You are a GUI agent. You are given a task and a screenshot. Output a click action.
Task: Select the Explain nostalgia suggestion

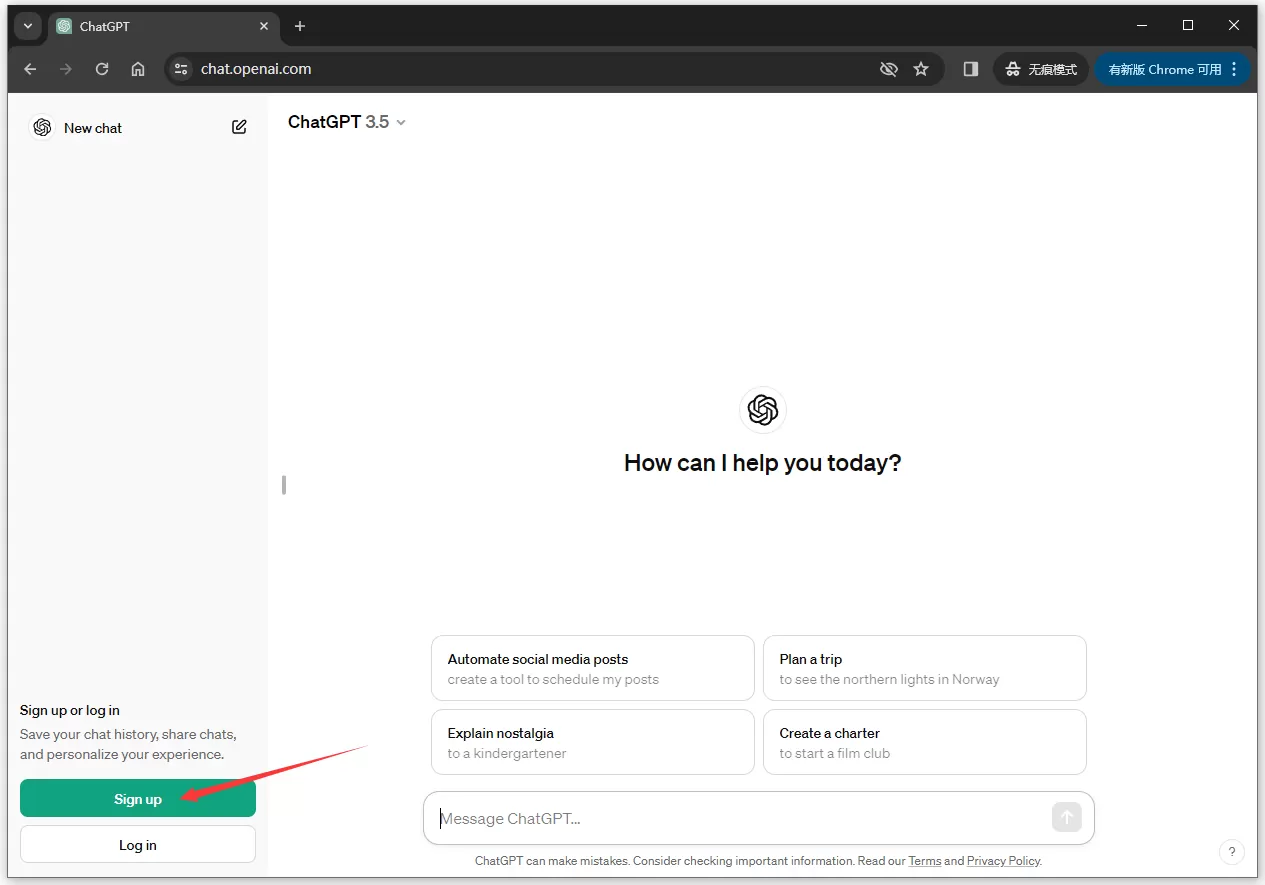point(593,742)
